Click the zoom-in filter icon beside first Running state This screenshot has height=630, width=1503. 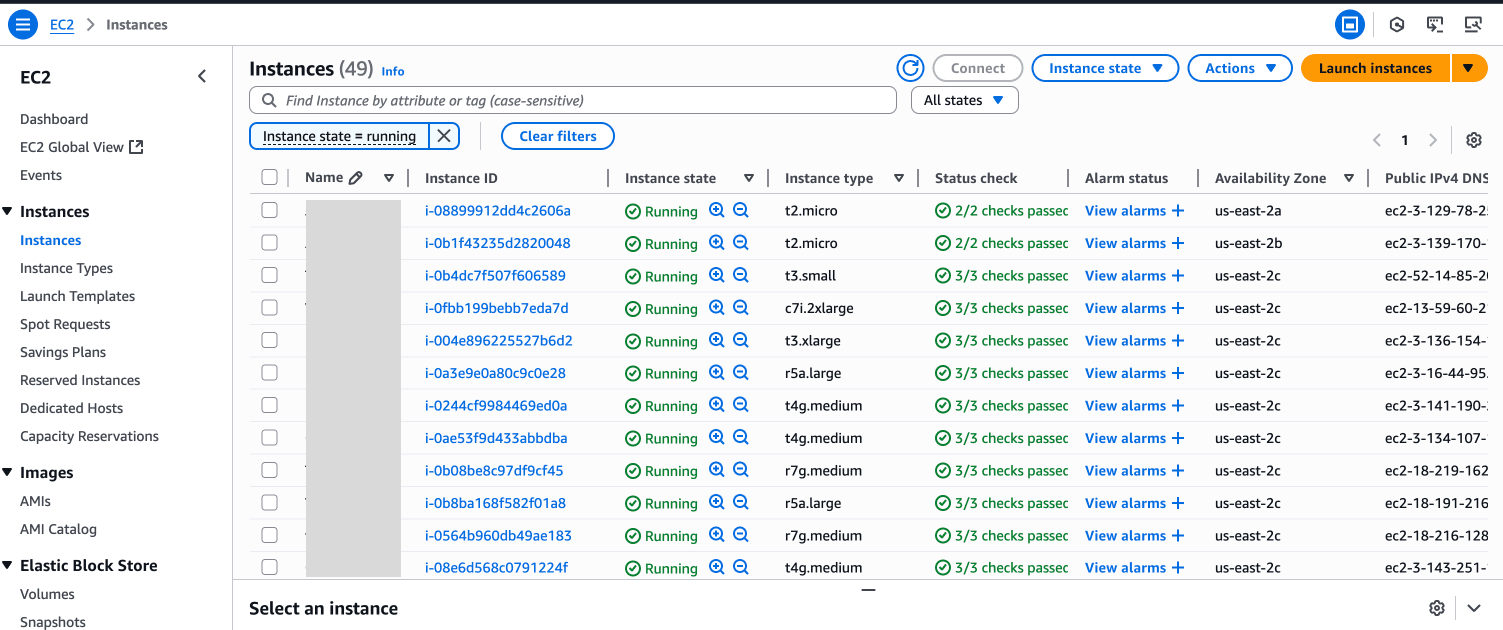click(x=717, y=210)
